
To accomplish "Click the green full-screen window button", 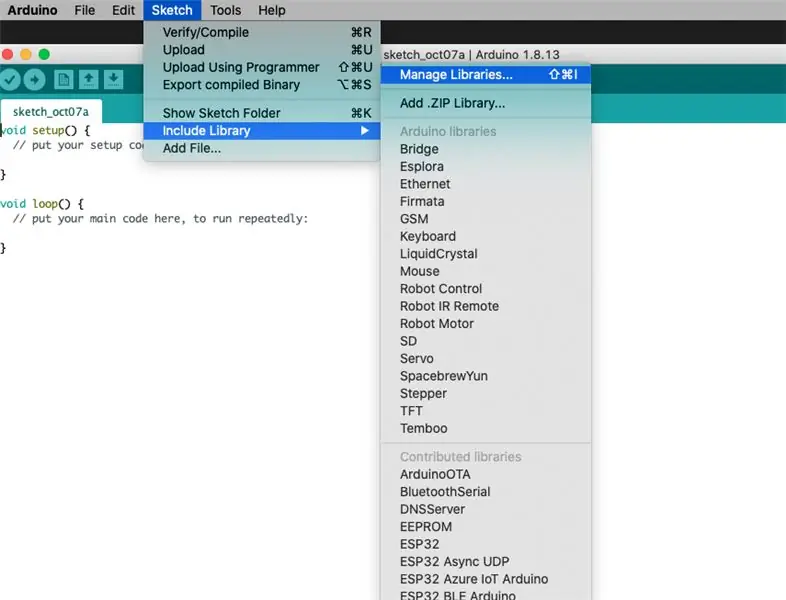I will point(44,54).
